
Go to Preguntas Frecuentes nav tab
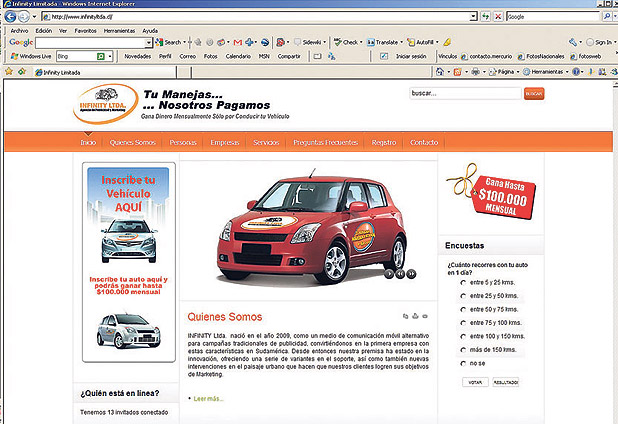[326, 143]
